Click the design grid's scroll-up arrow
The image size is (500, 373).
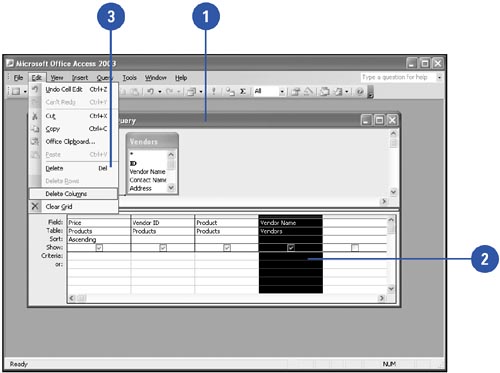[391, 220]
